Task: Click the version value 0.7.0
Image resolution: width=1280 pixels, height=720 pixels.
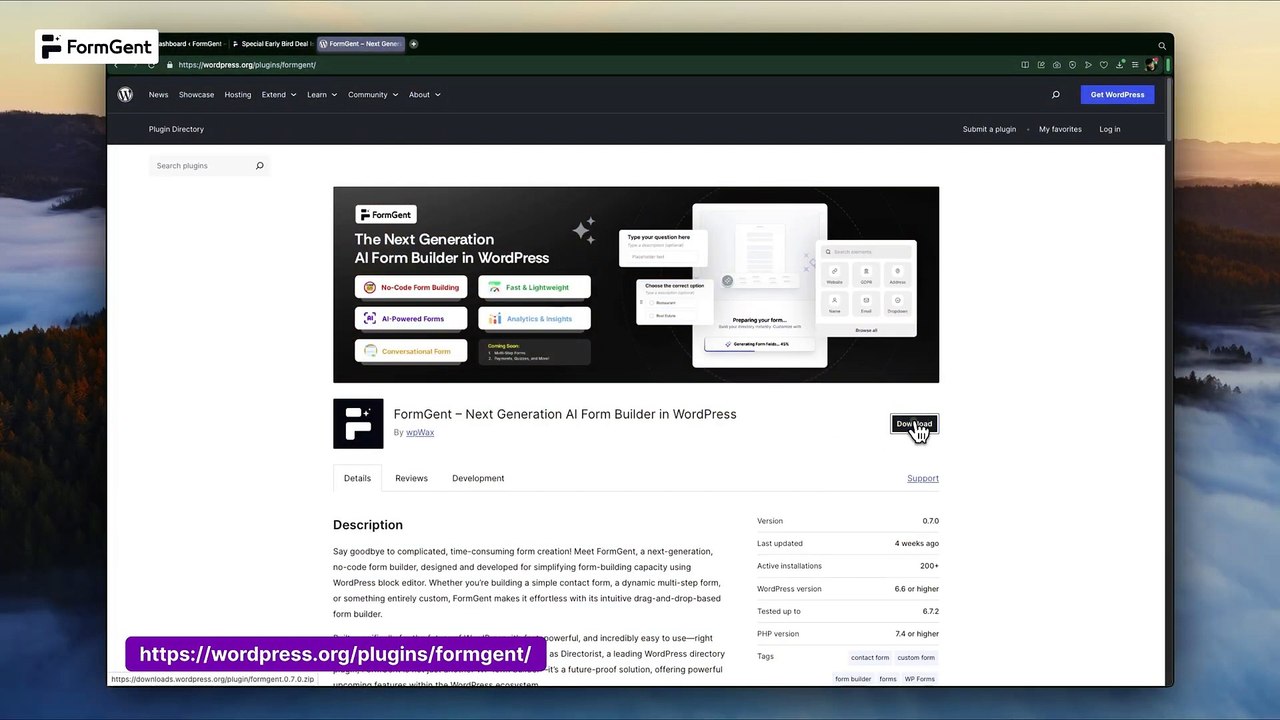Action: pyautogui.click(x=930, y=521)
